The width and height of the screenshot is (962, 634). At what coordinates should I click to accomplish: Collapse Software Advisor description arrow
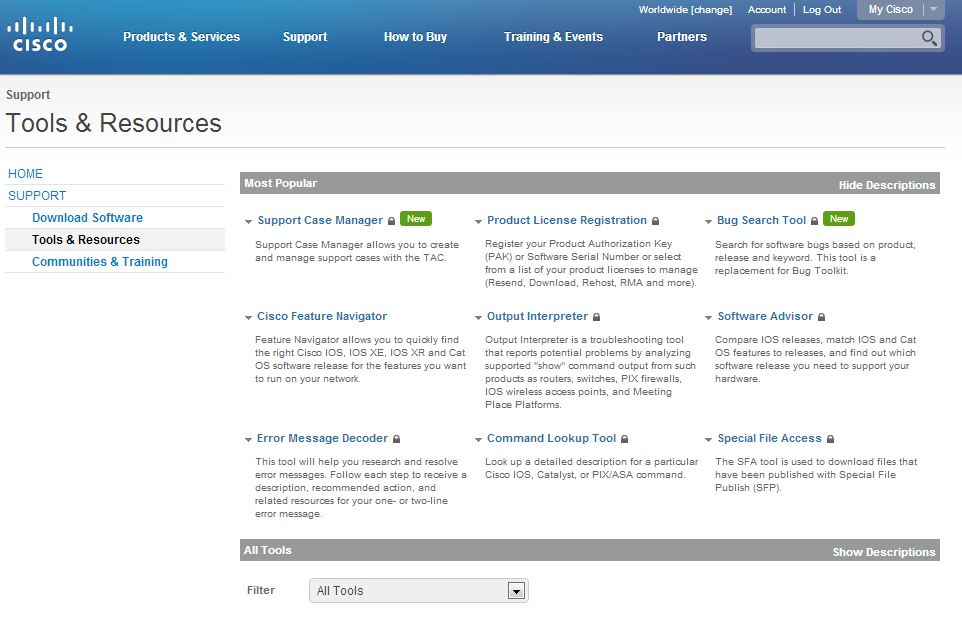coord(709,318)
